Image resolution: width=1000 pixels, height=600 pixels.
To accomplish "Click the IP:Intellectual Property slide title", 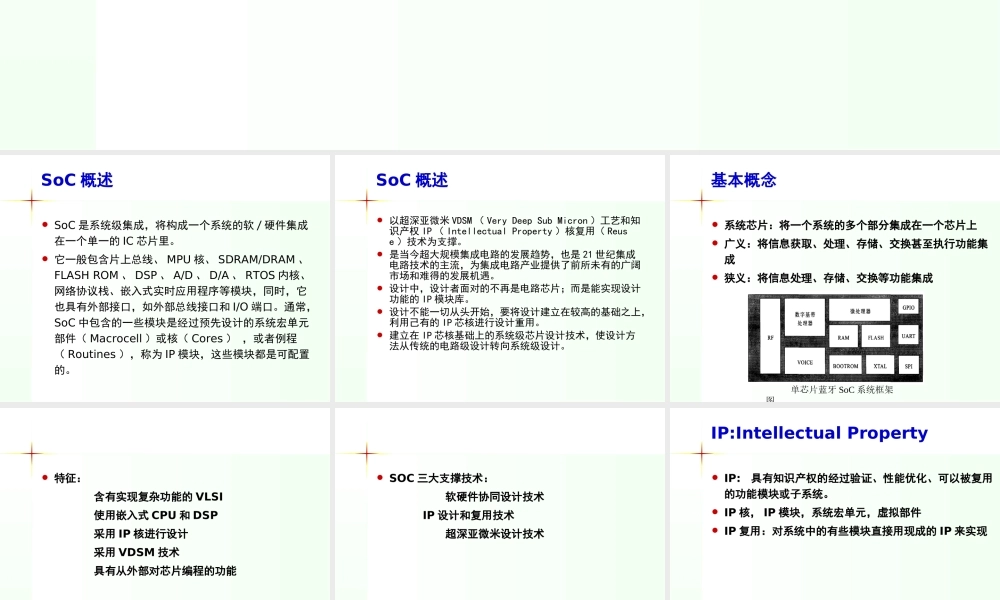I will (x=819, y=433).
